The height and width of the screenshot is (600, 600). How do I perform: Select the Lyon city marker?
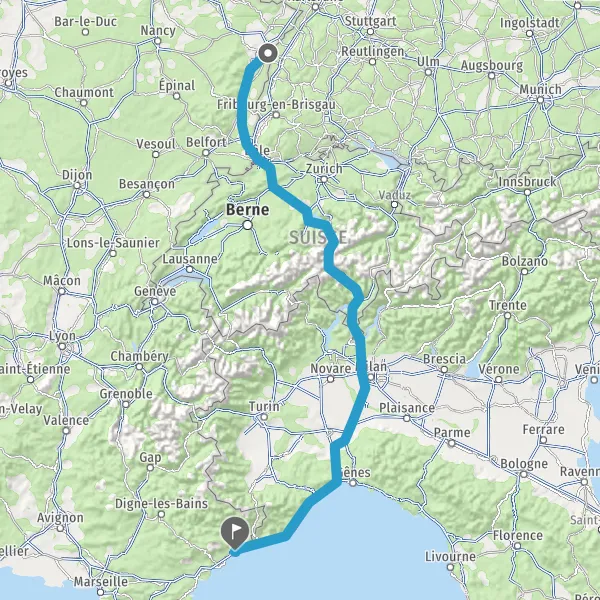click(62, 347)
